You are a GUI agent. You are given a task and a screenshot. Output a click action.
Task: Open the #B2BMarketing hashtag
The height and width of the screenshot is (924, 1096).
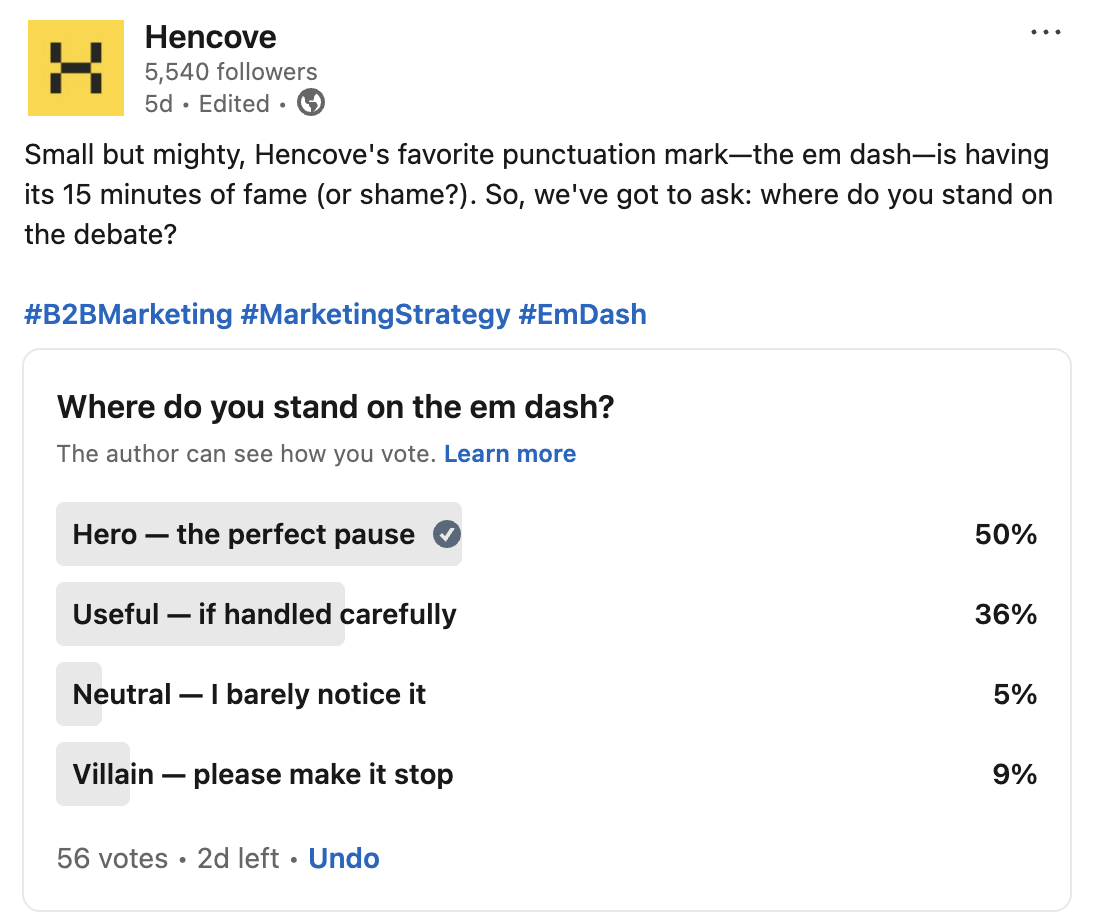pyautogui.click(x=126, y=314)
